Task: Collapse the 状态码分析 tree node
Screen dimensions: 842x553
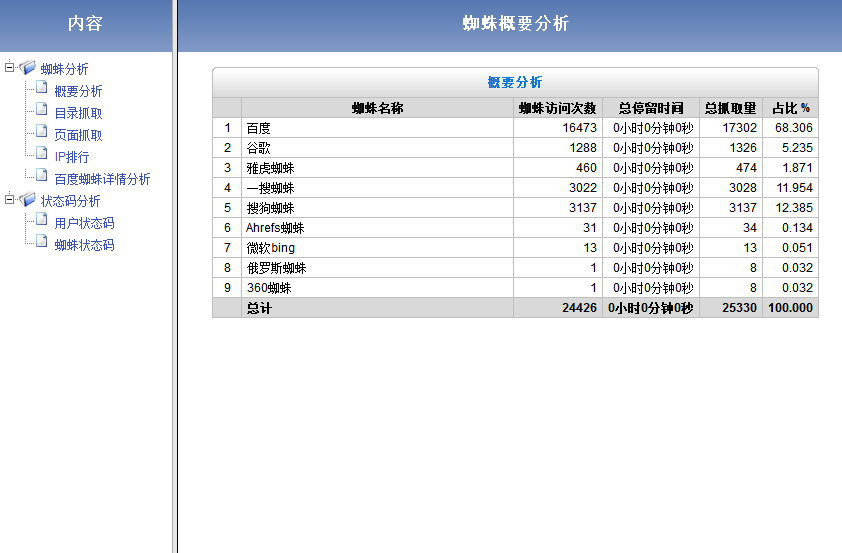Action: point(9,200)
